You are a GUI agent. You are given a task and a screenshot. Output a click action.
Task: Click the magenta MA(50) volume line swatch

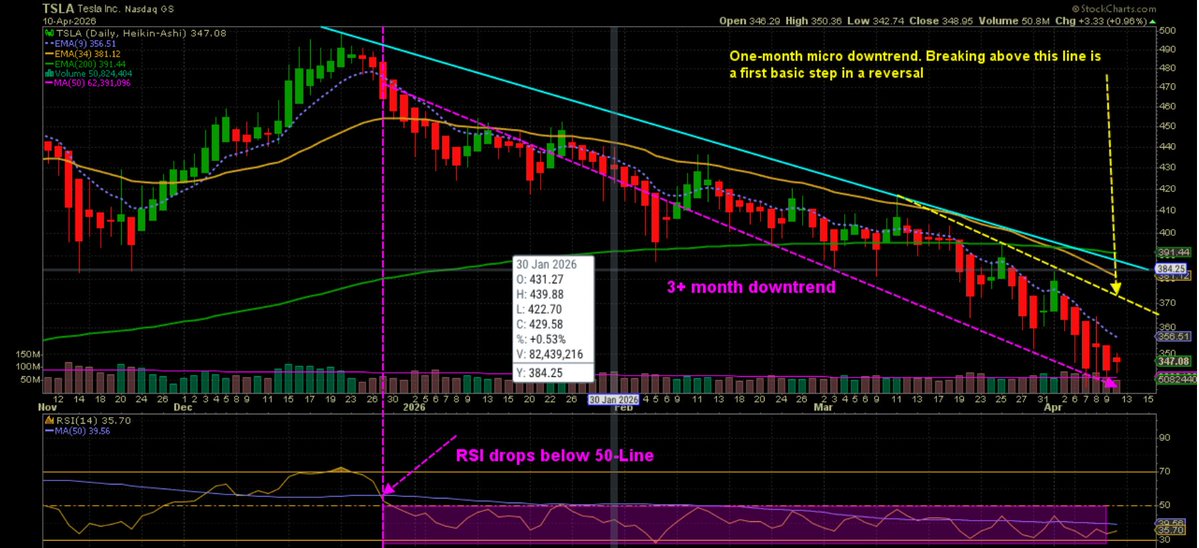click(x=49, y=83)
